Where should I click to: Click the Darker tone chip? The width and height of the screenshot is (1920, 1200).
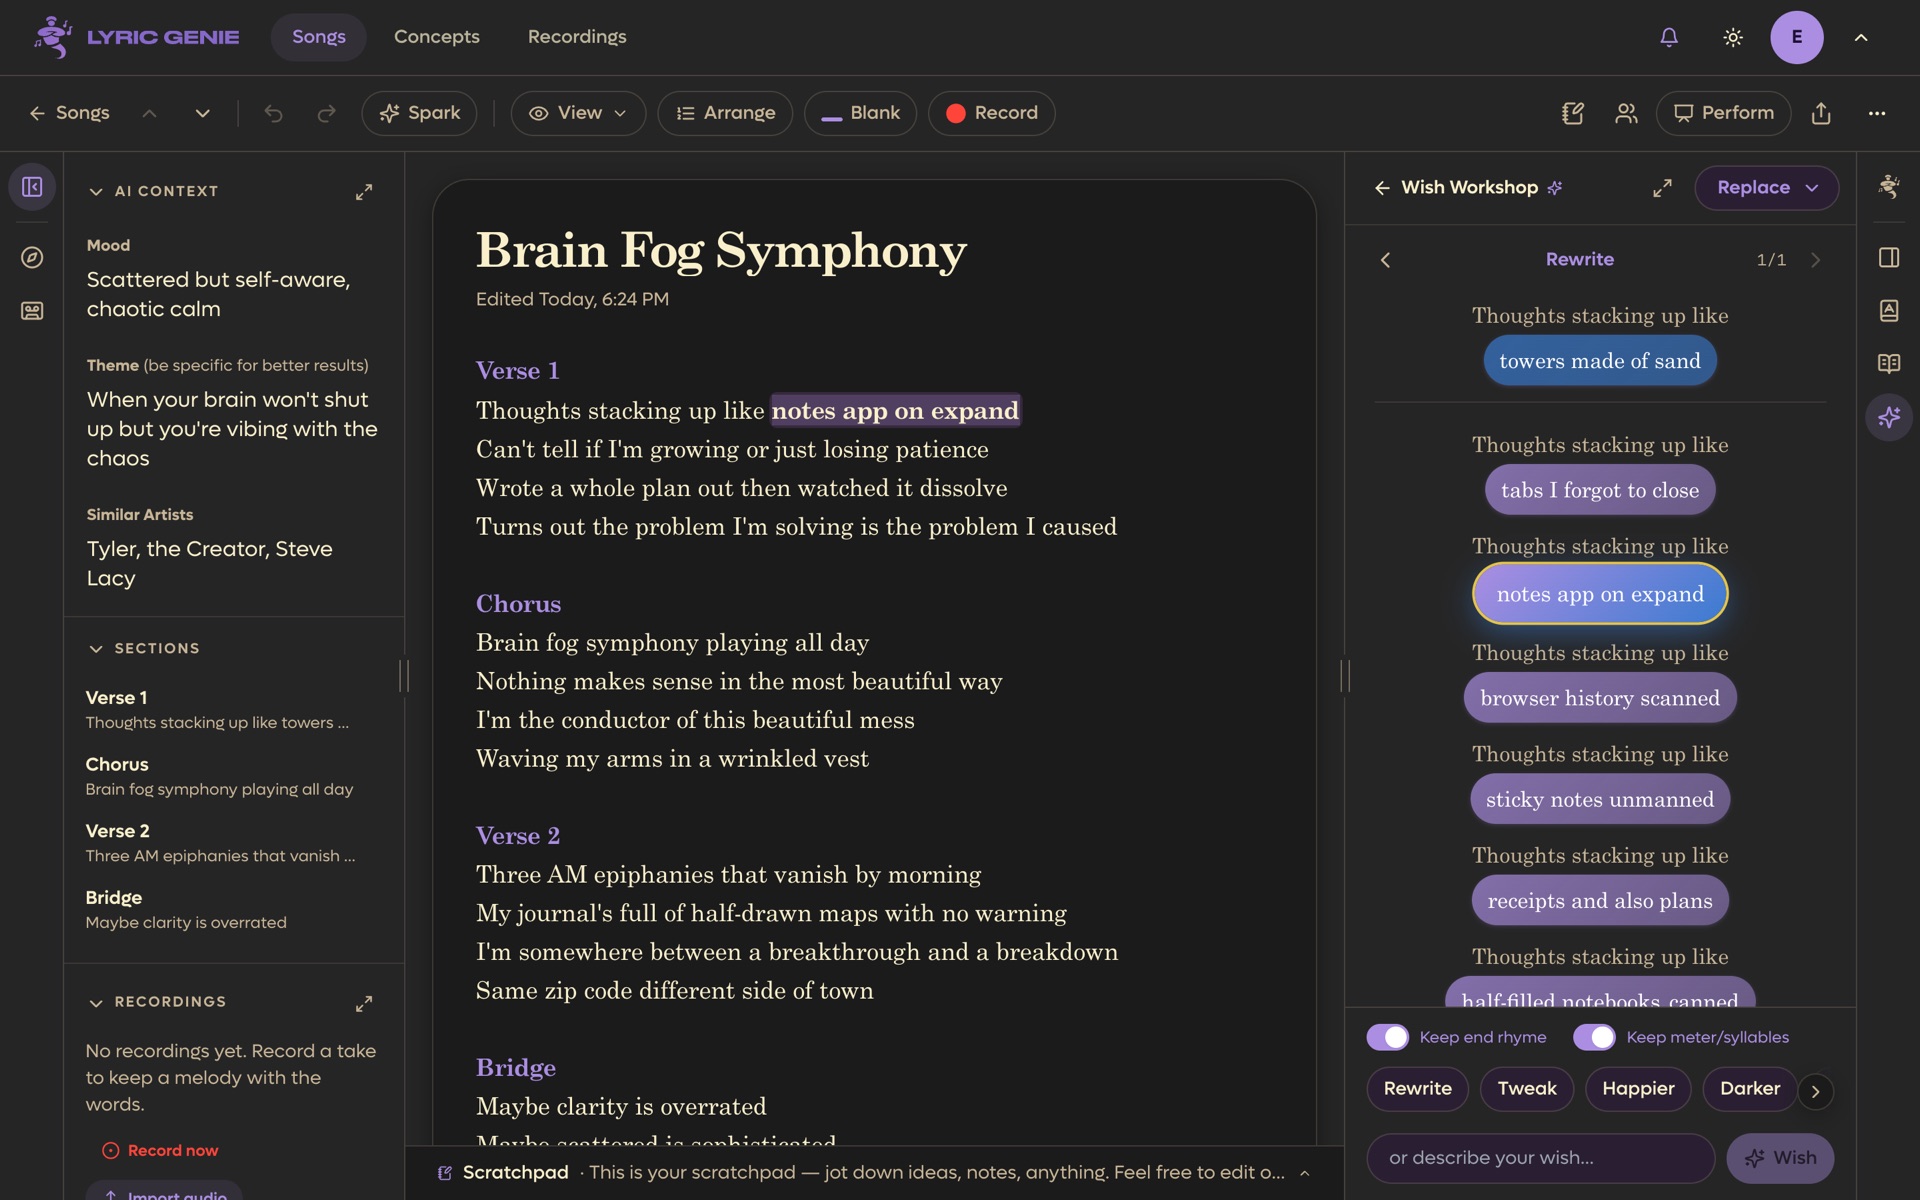[1750, 1089]
